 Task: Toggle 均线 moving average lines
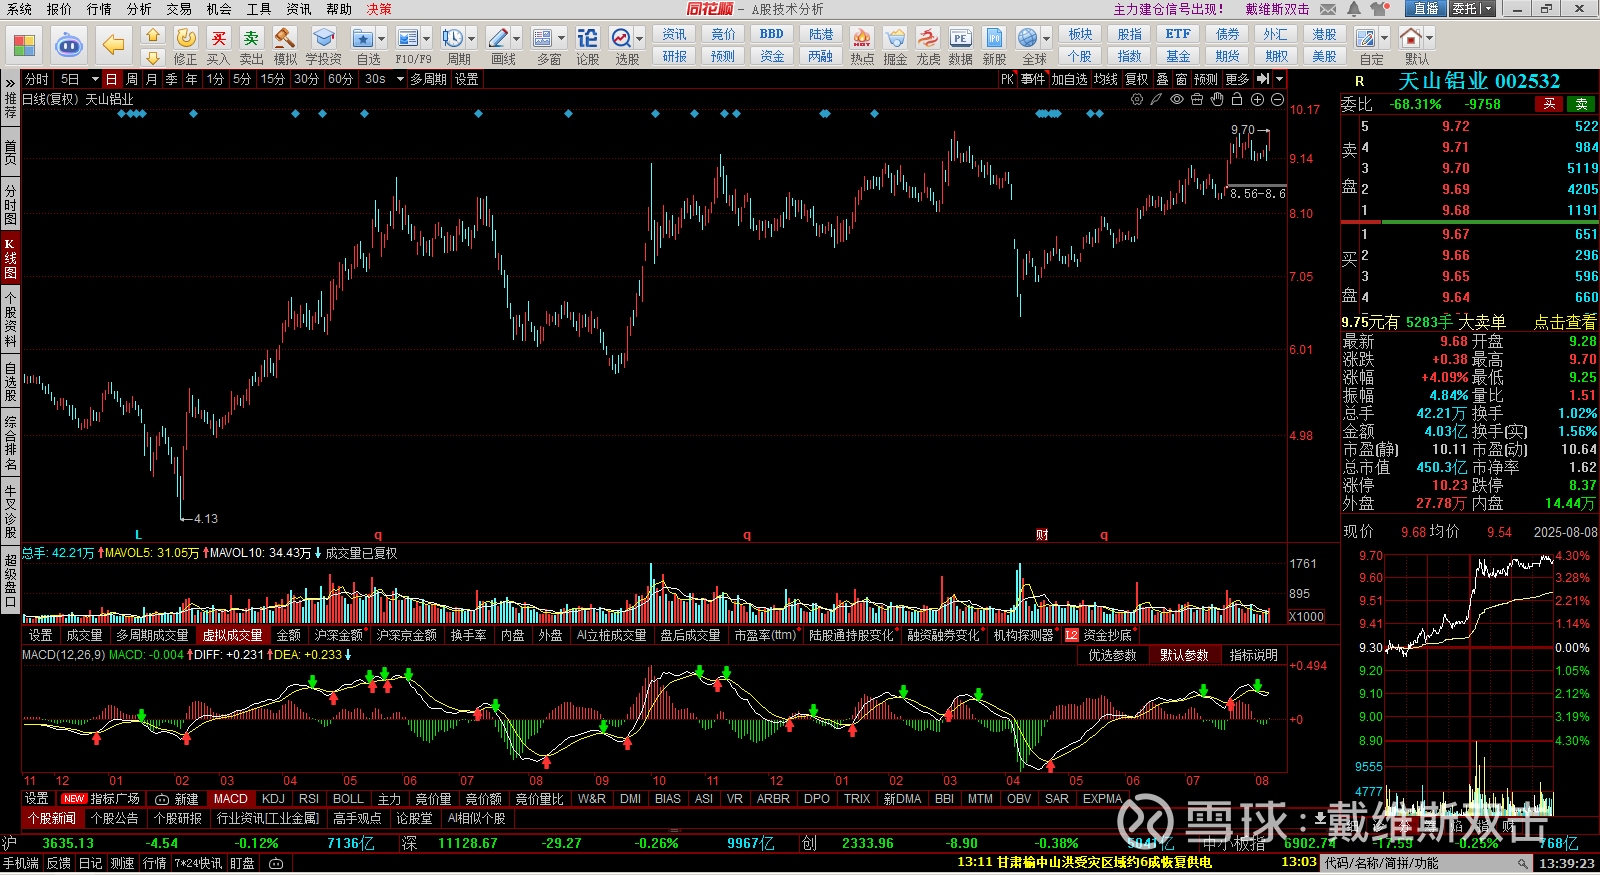pos(1105,79)
